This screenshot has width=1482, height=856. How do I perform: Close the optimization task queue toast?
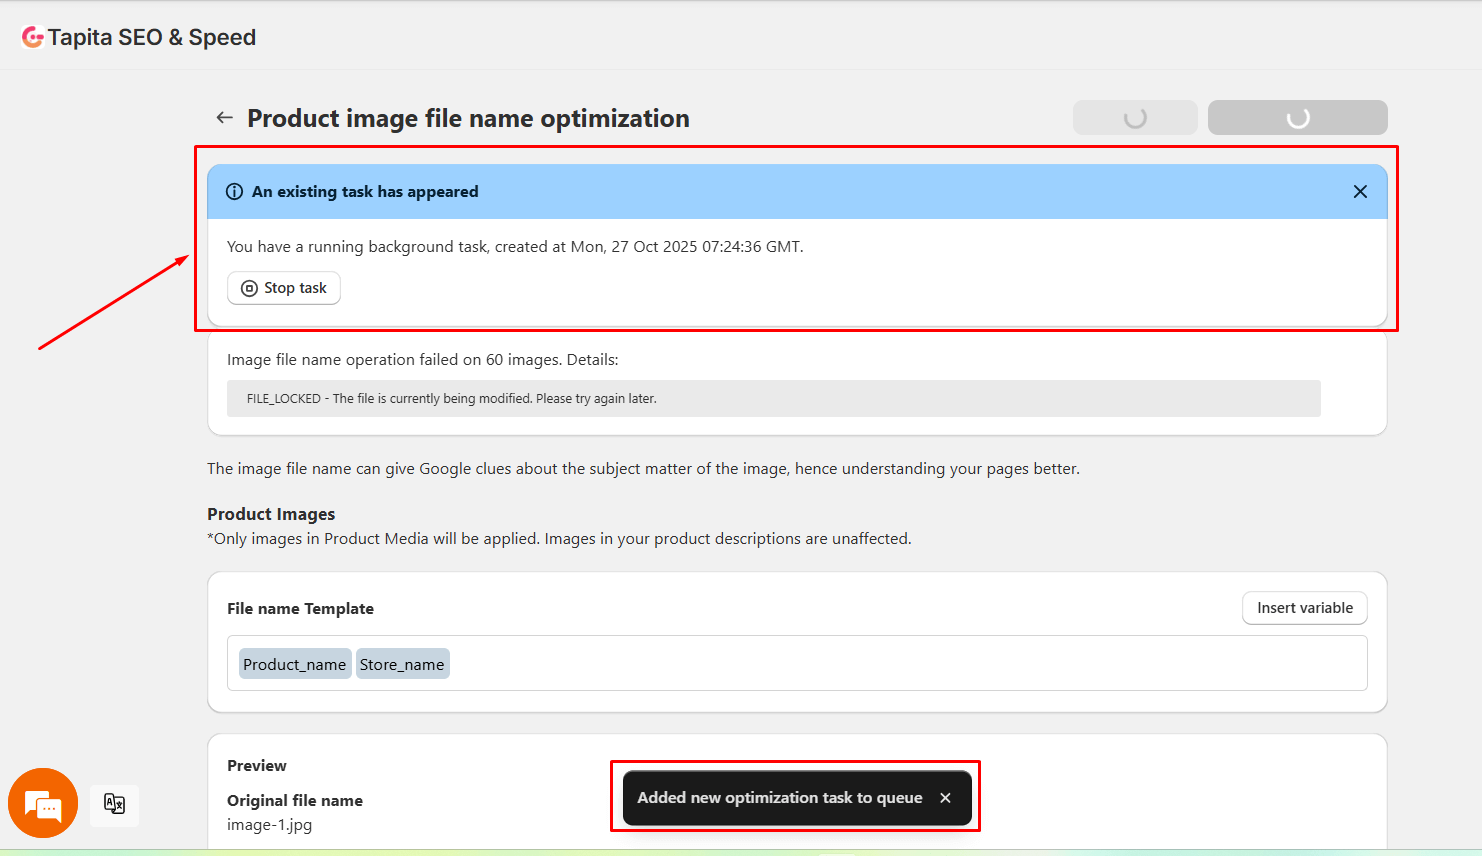point(945,797)
